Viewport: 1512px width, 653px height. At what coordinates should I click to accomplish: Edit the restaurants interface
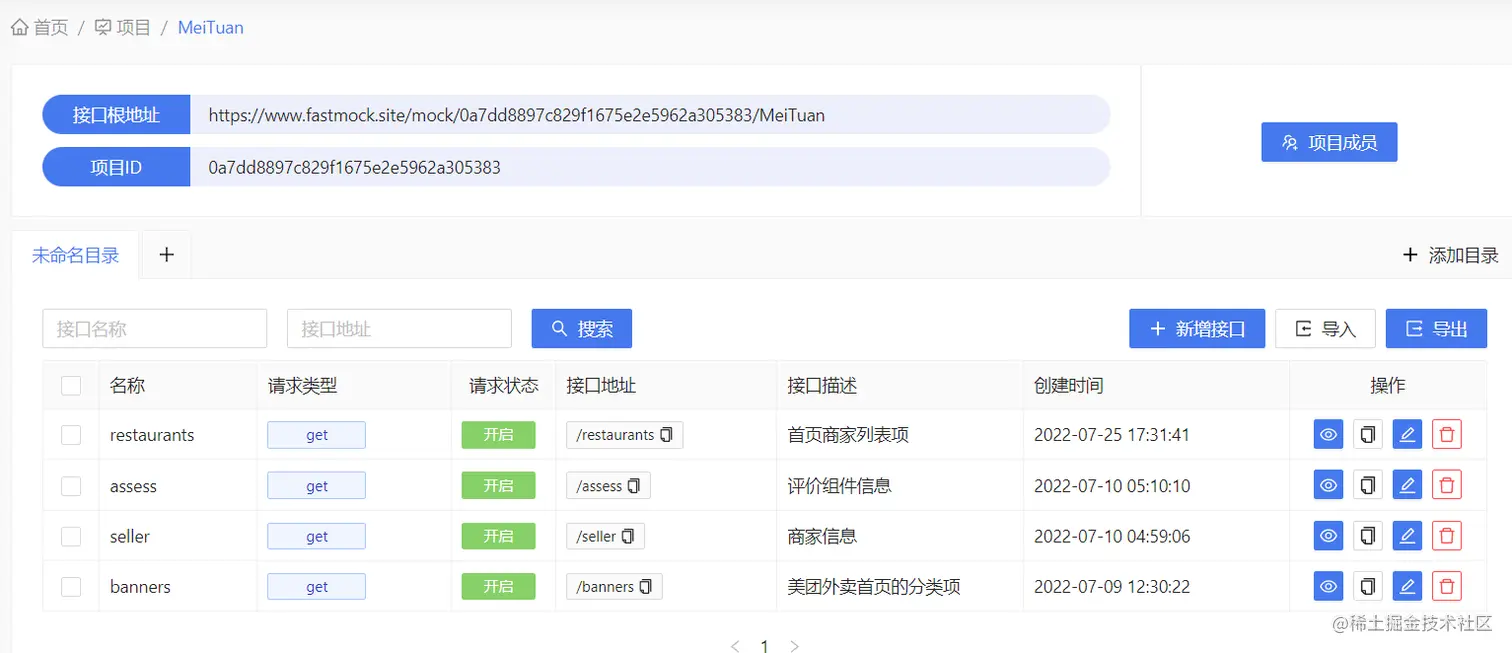click(x=1407, y=435)
